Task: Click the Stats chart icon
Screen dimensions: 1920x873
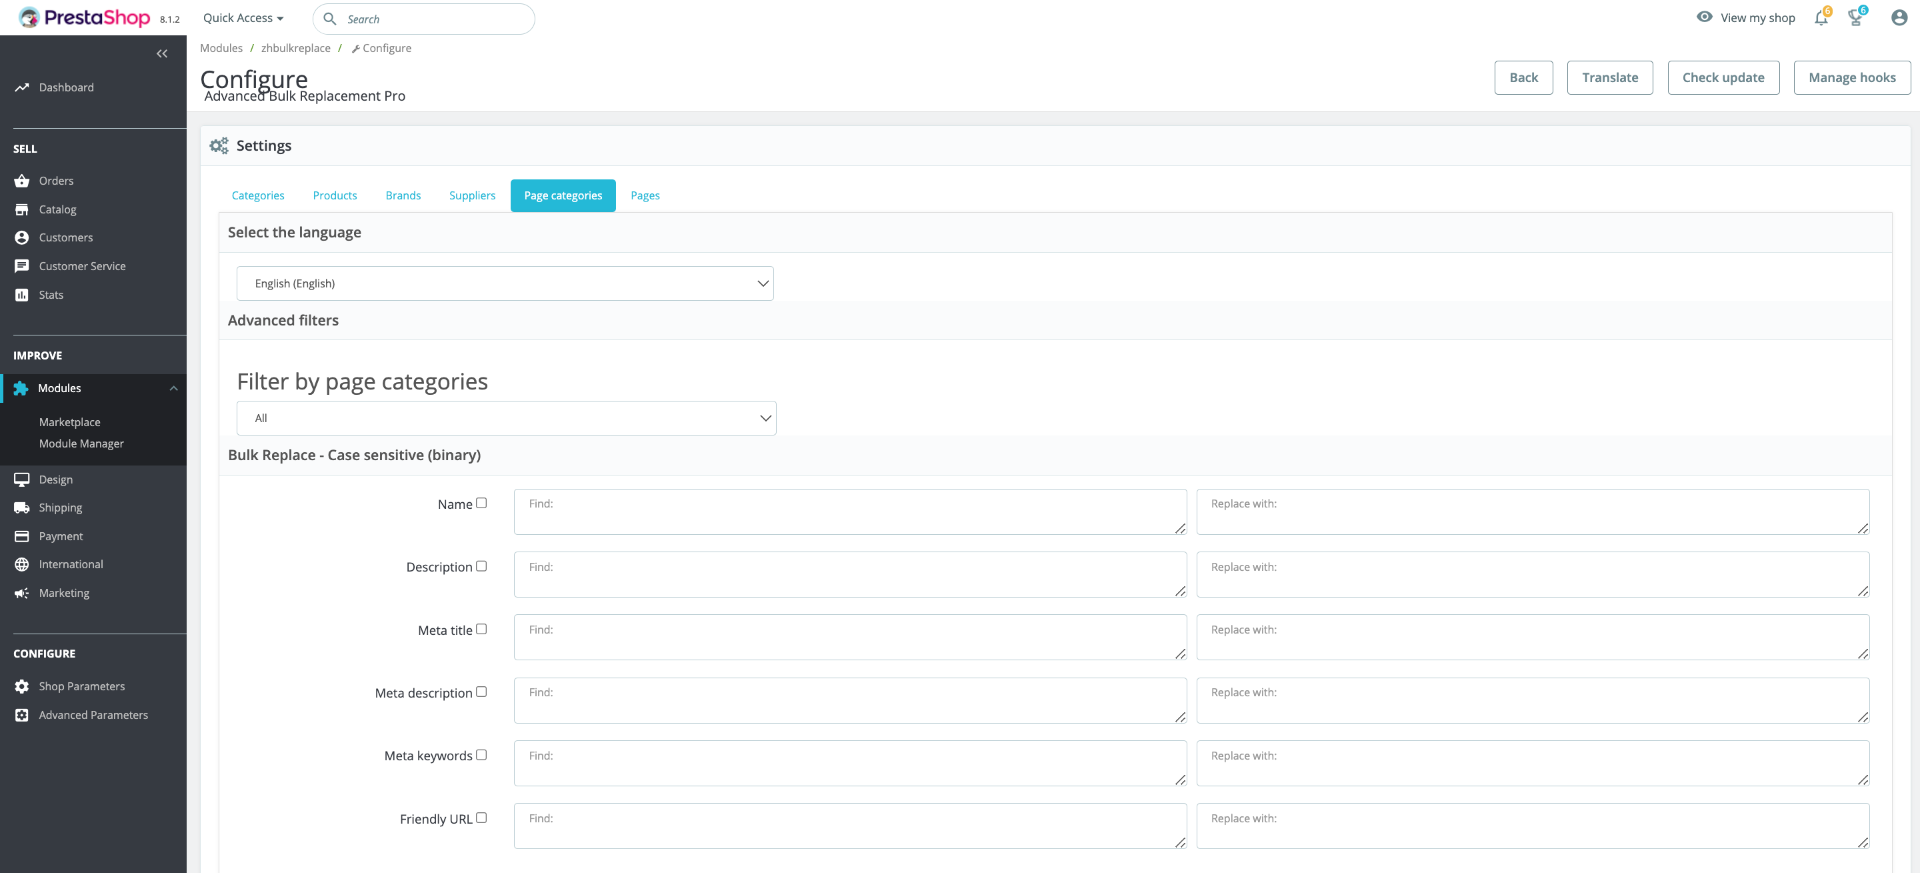Action: click(22, 295)
